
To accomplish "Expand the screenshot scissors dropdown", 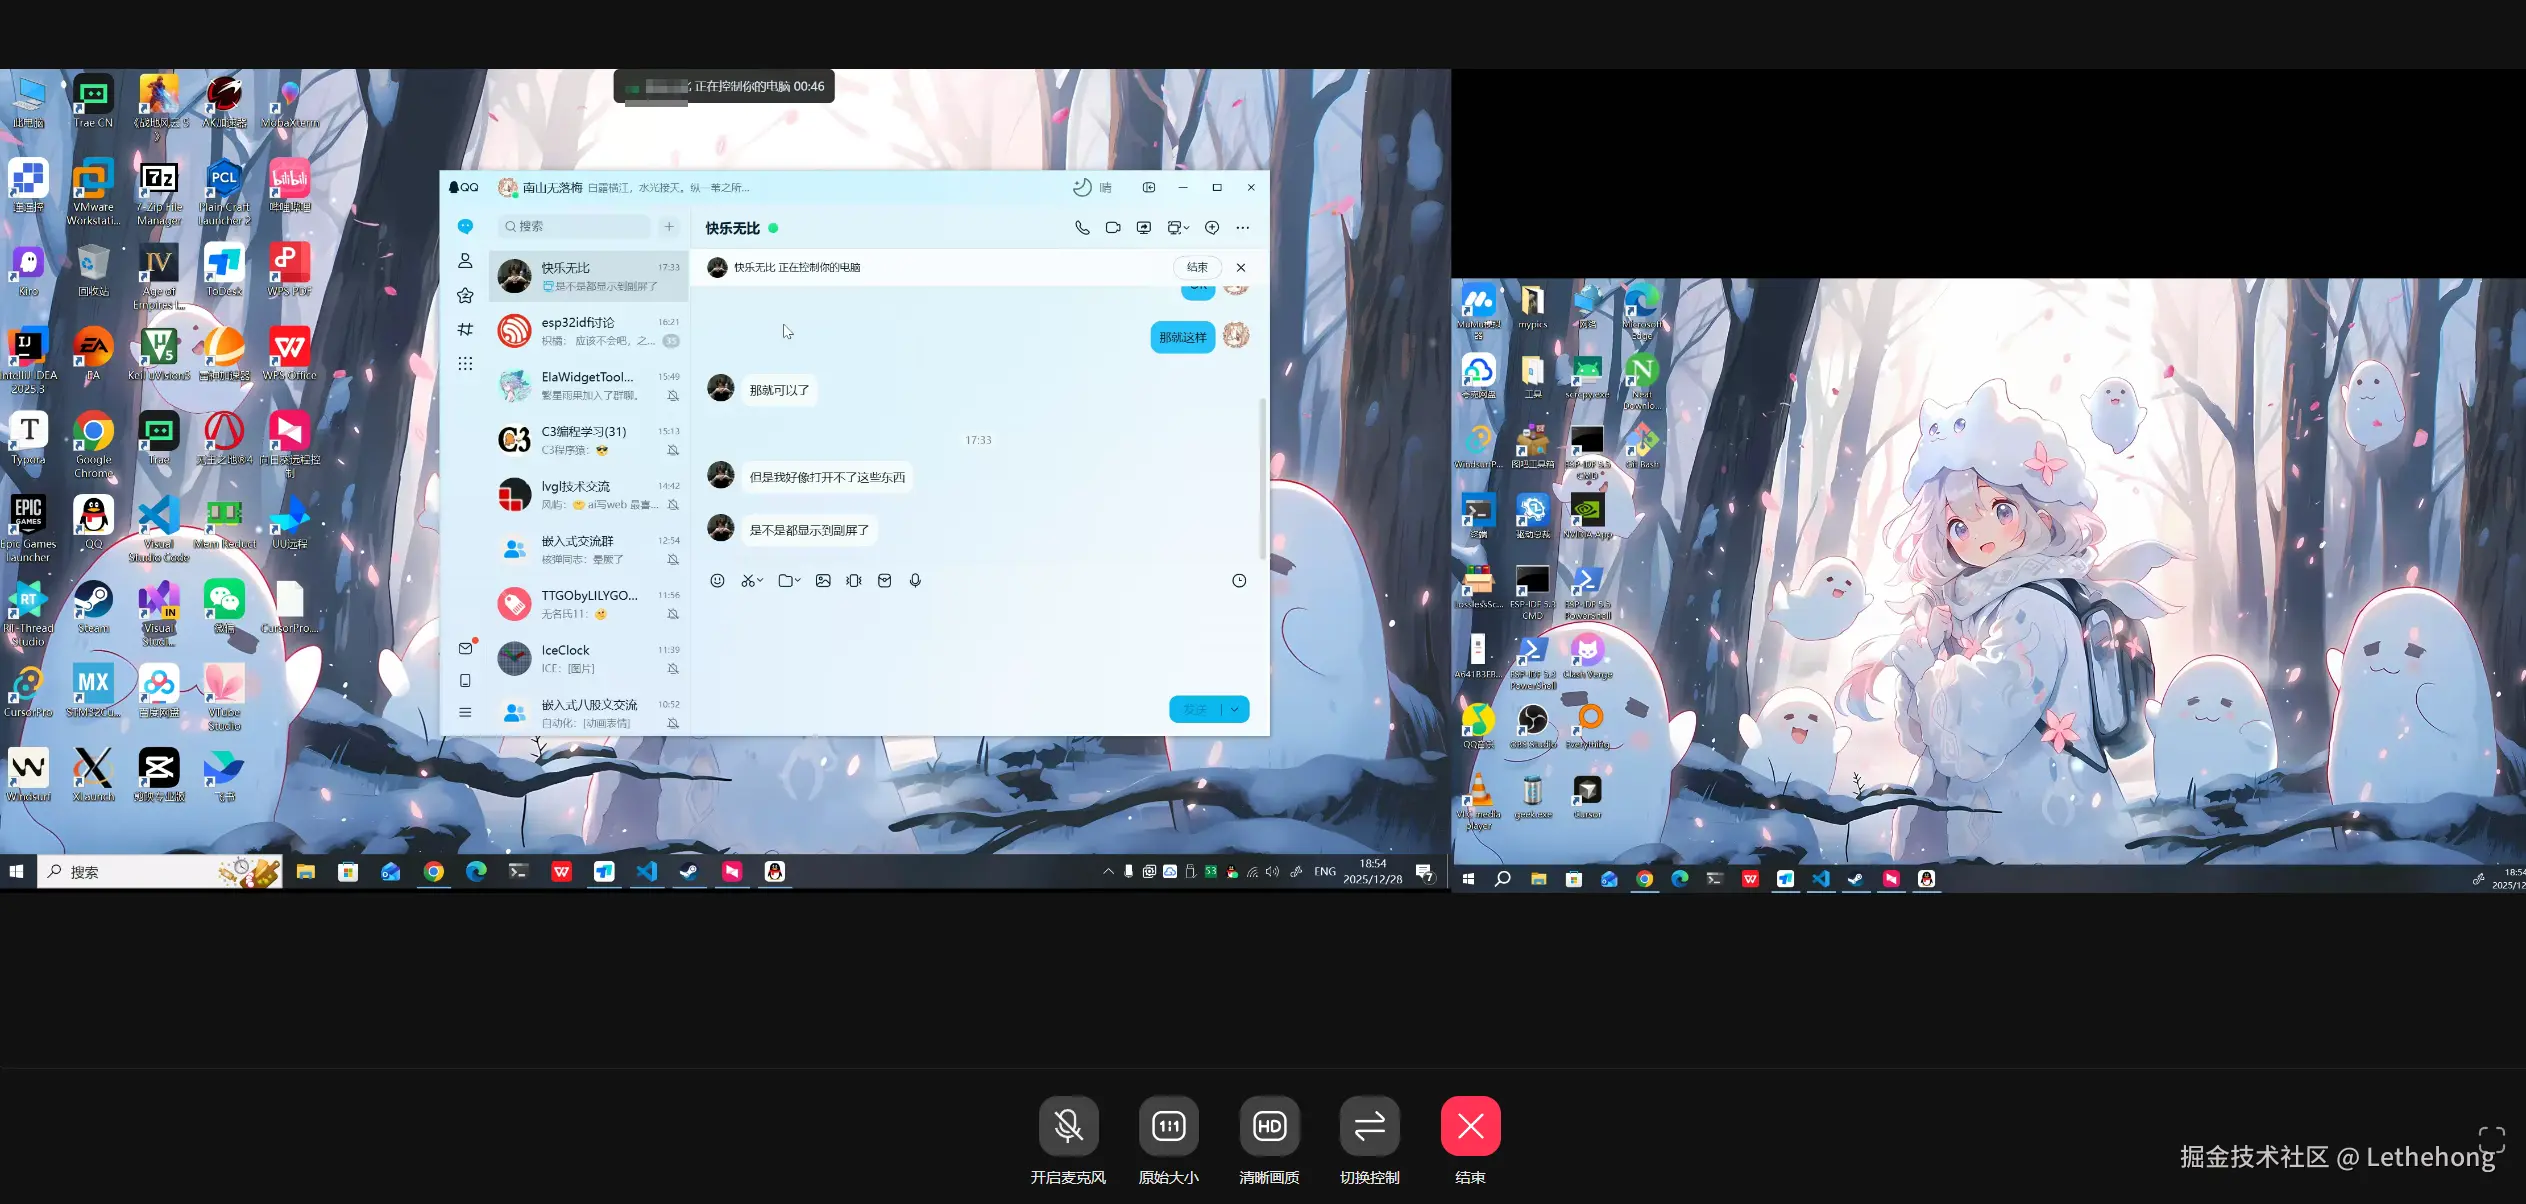I will tap(760, 581).
